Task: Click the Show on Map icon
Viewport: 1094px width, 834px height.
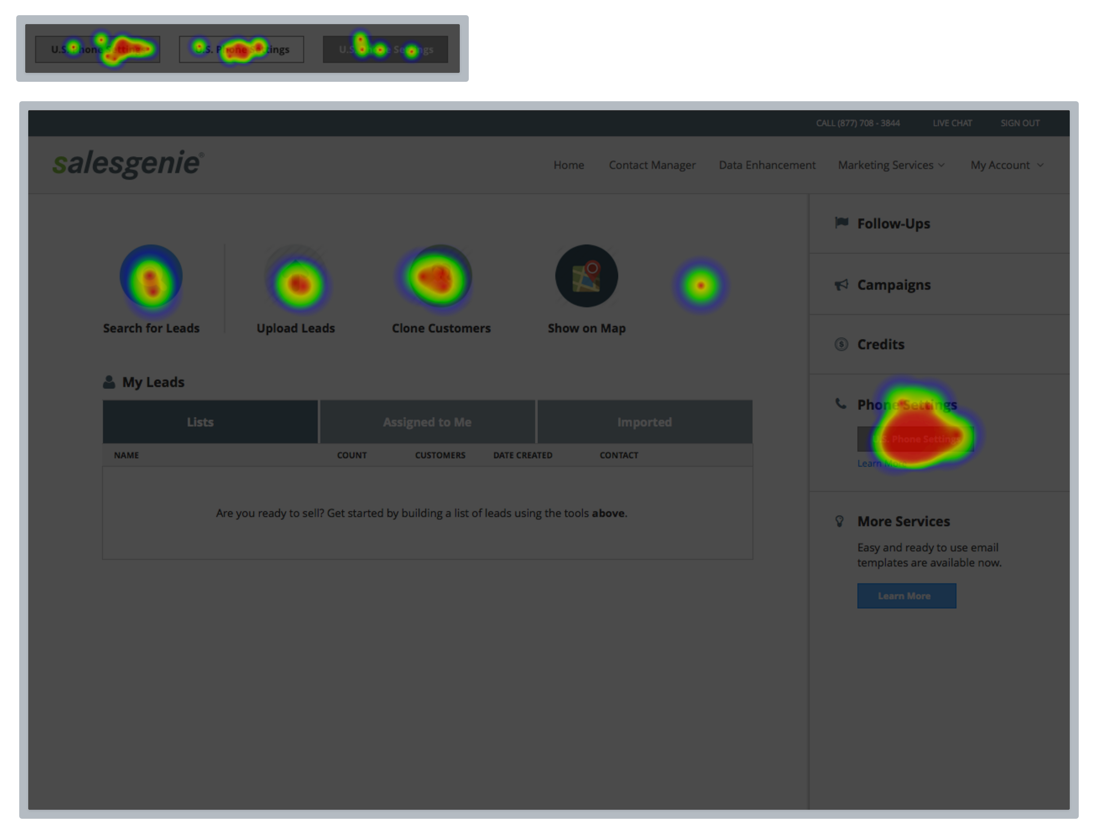Action: coord(587,276)
